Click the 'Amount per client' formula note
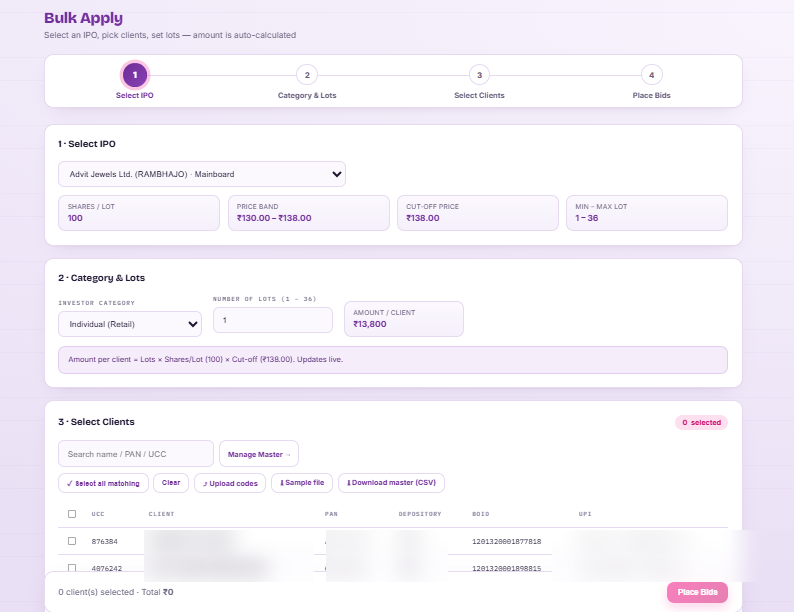The height and width of the screenshot is (612, 794). tap(392, 360)
